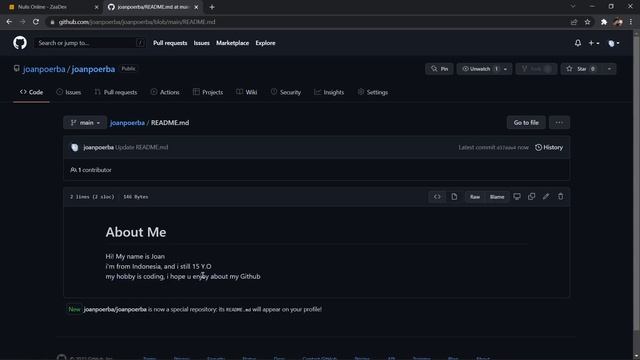View the file History
This screenshot has width=640, height=360.
pos(549,147)
